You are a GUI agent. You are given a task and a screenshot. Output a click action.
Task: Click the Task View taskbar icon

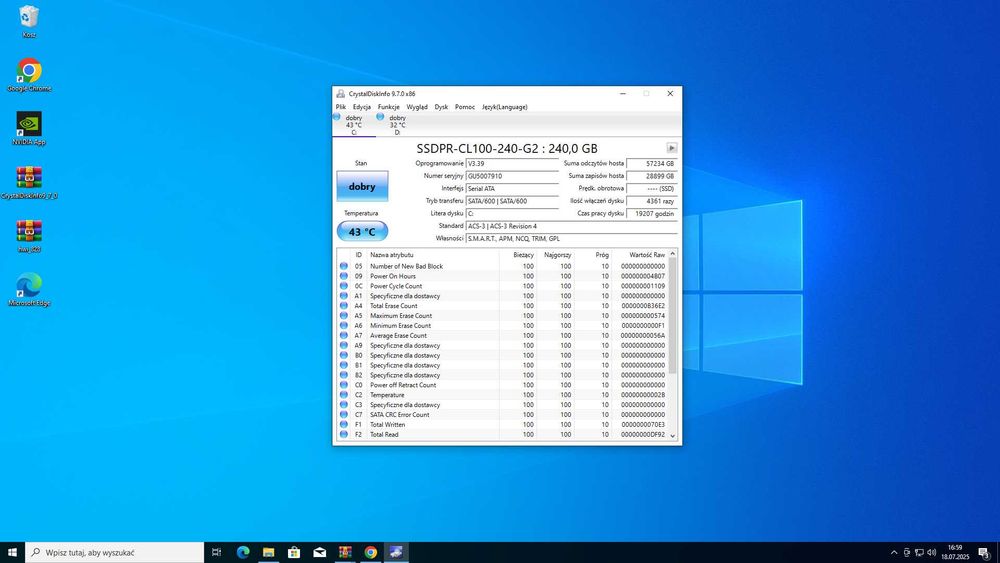(x=217, y=552)
